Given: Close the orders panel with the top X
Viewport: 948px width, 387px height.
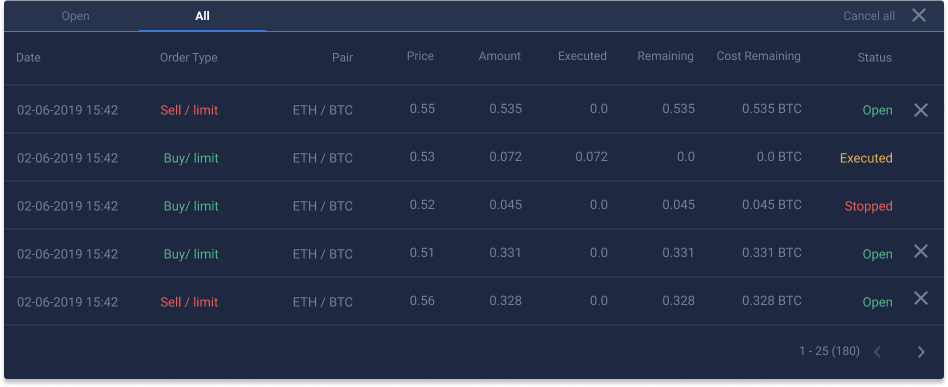Looking at the screenshot, I should (918, 16).
